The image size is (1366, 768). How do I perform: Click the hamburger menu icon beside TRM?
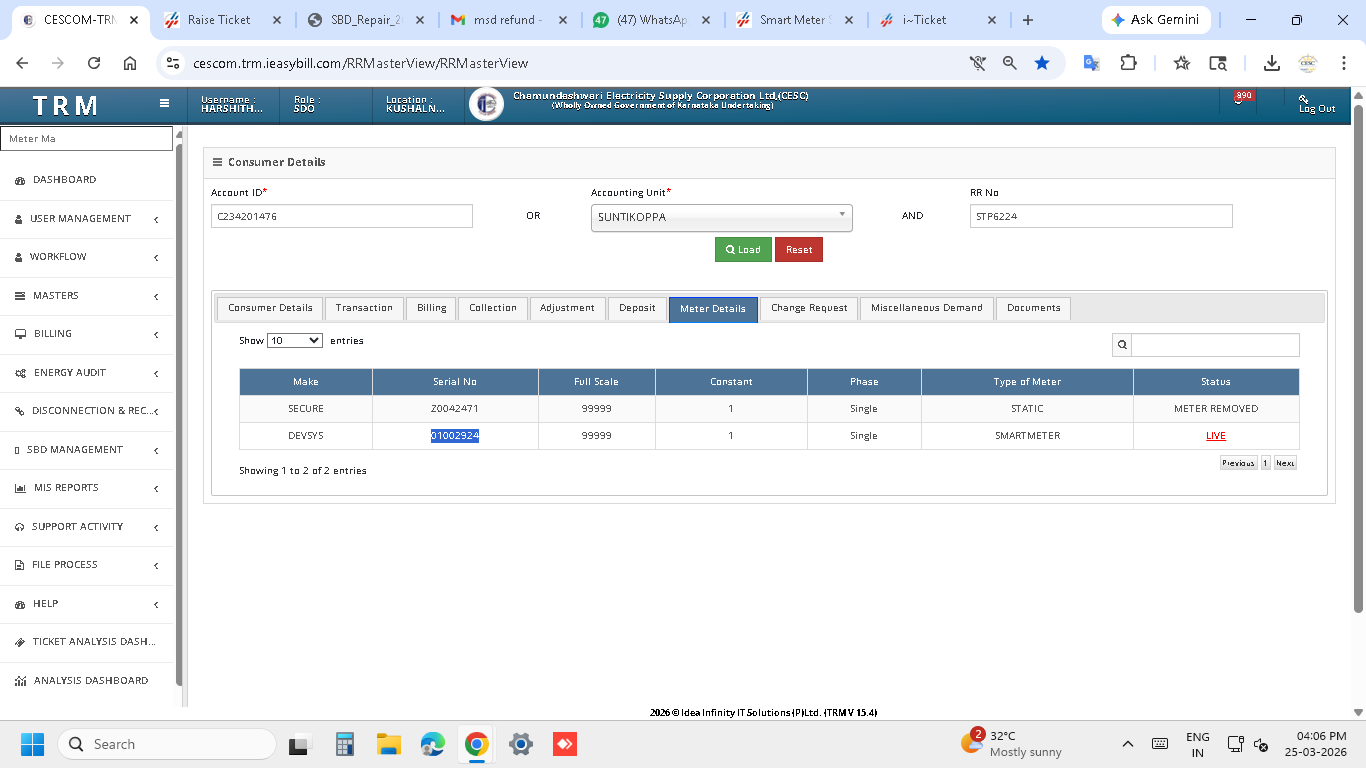pos(164,103)
